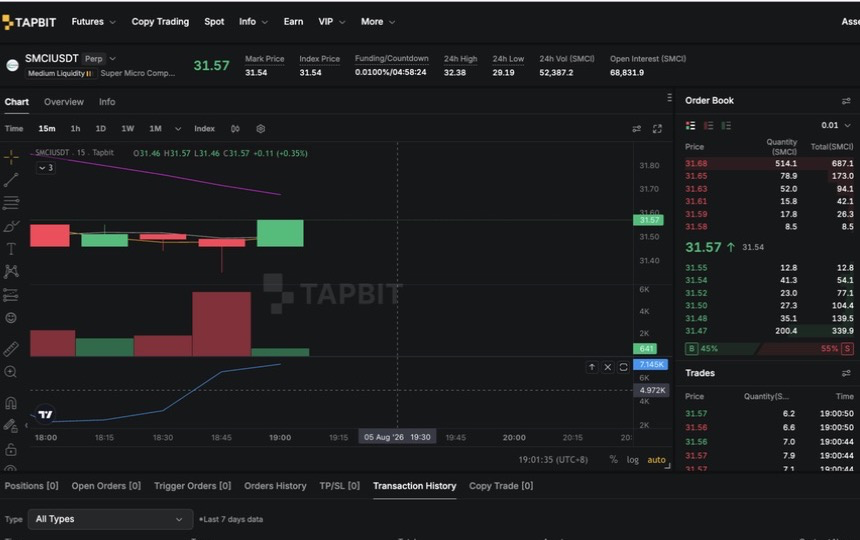Viewport: 860px width, 540px height.
Task: Open the Fibonacci retracement tools
Action: click(11, 202)
